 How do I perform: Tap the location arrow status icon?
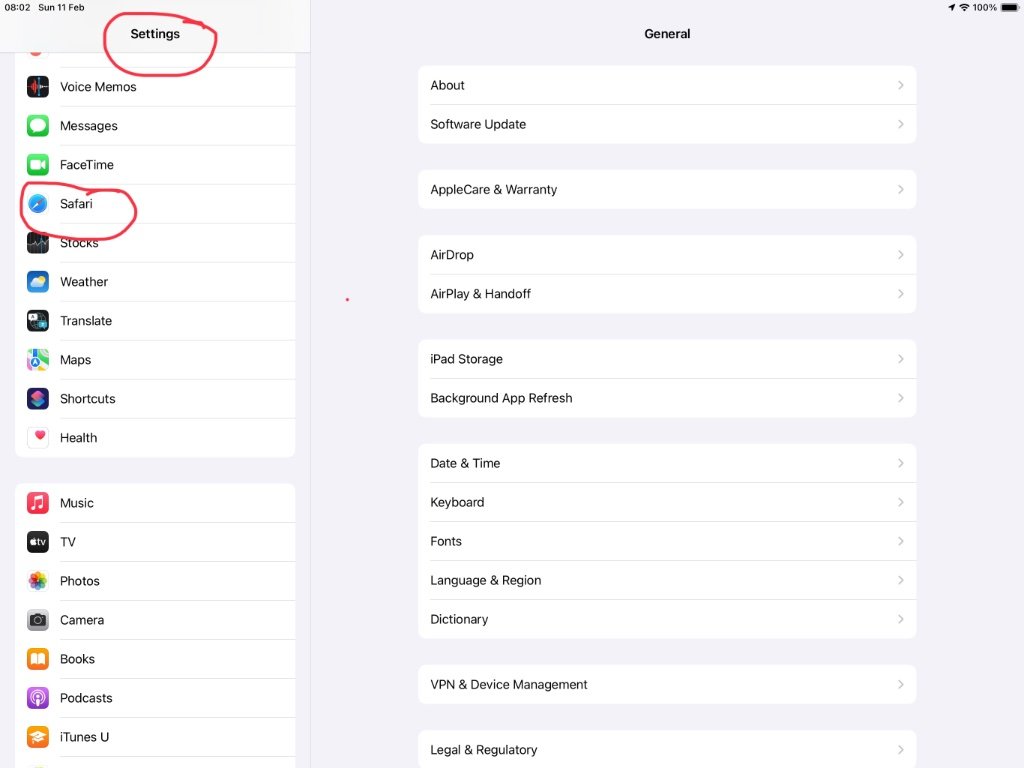(x=952, y=7)
